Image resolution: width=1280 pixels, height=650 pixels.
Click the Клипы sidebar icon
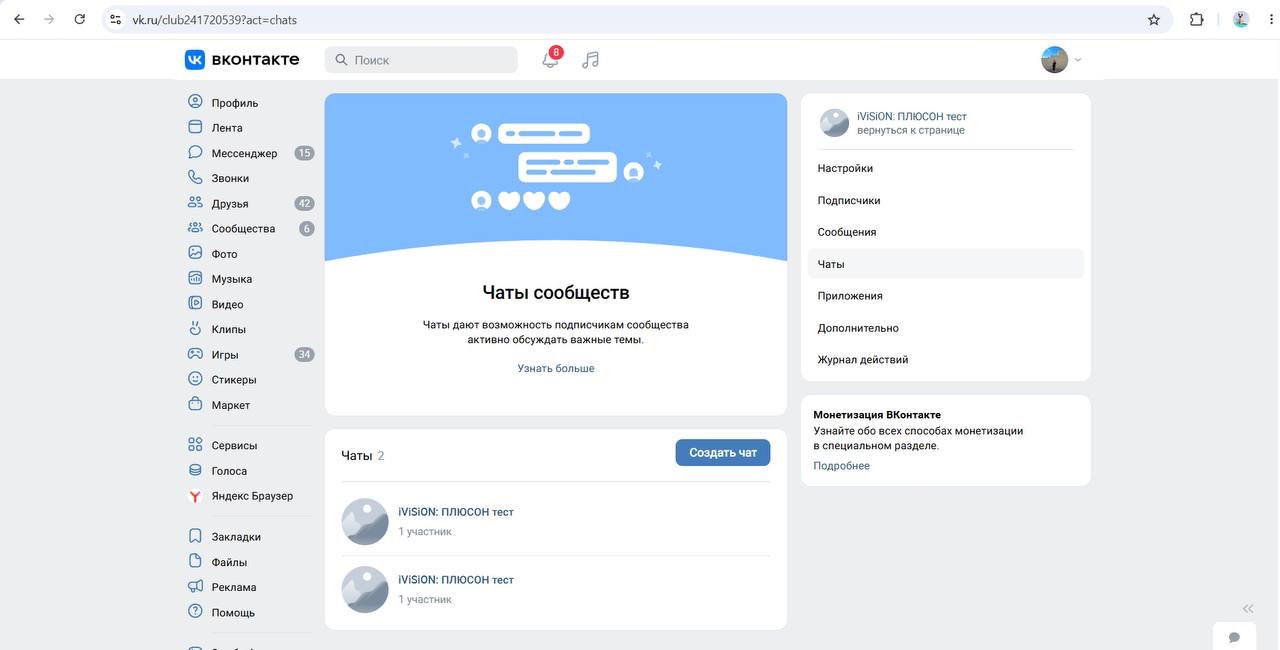(195, 329)
